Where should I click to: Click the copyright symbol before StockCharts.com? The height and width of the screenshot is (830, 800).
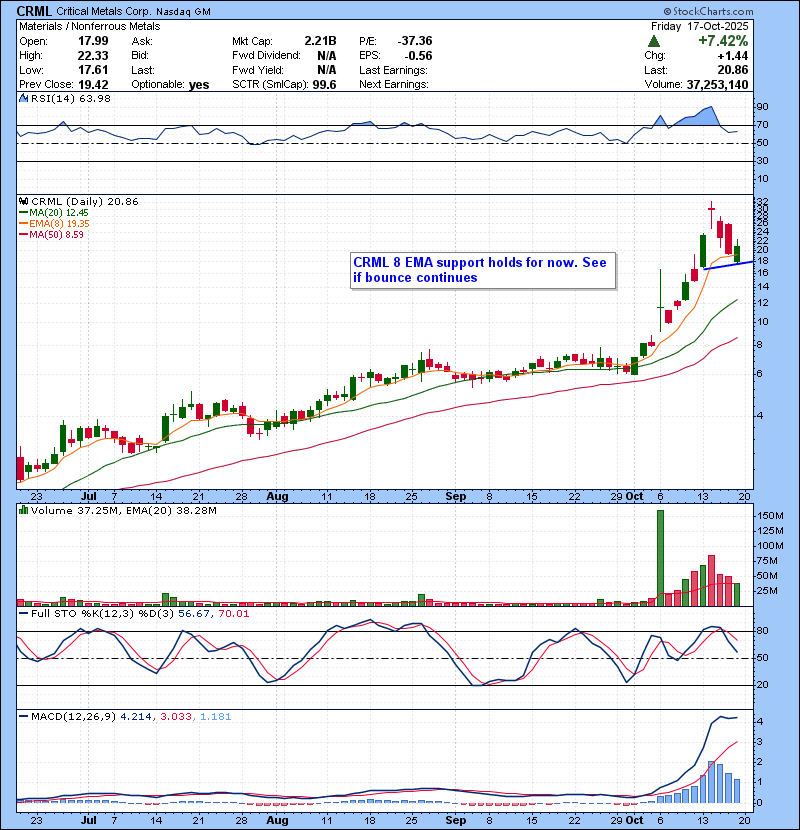pos(668,12)
